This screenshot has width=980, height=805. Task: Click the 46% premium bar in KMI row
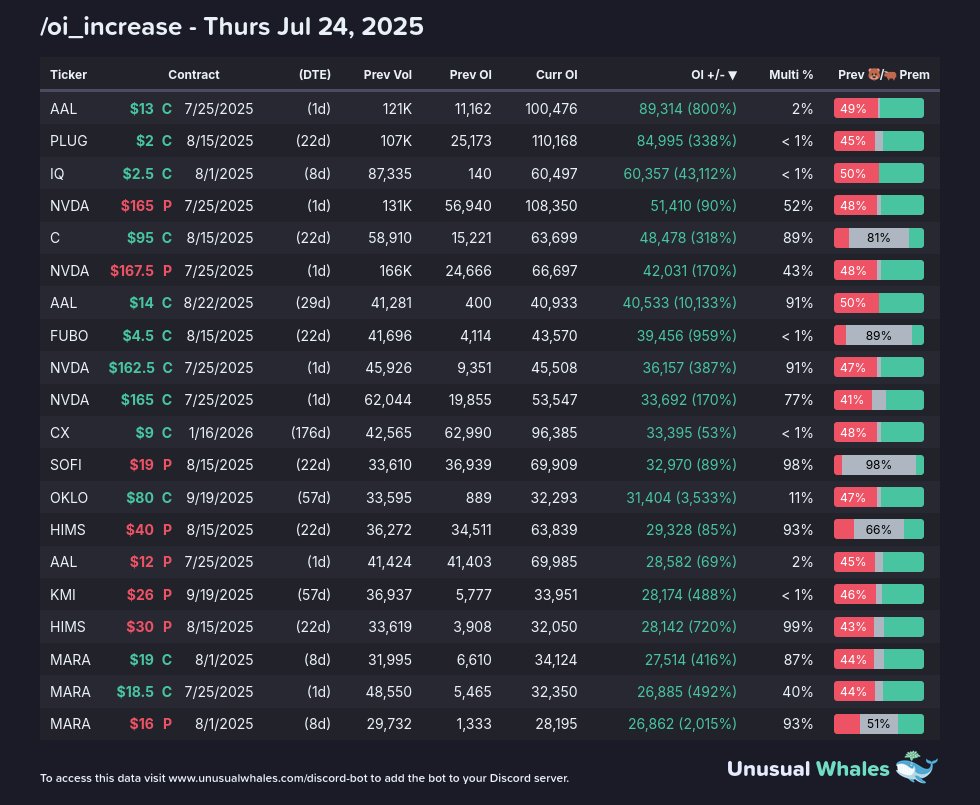pos(879,594)
